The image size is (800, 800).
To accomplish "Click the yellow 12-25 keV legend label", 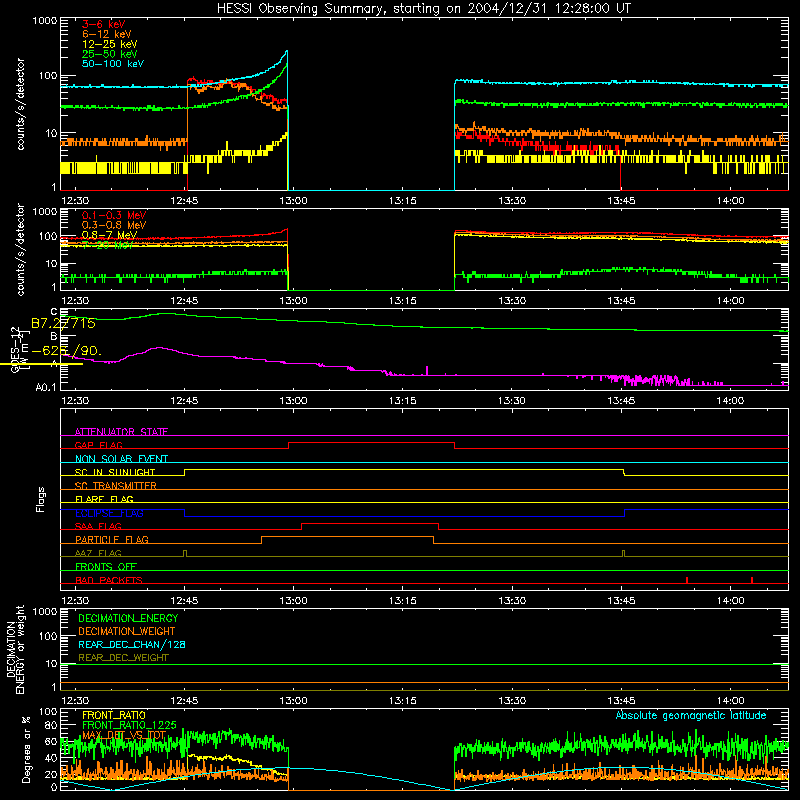I will coord(109,44).
